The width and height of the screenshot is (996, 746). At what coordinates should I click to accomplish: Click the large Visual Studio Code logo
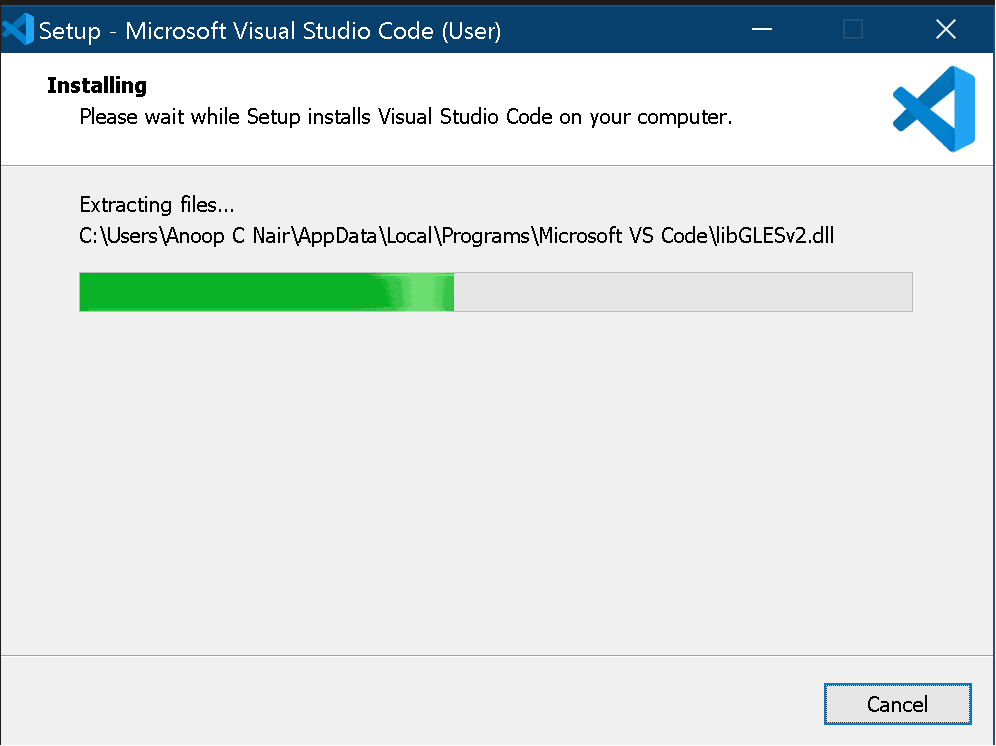coord(933,109)
